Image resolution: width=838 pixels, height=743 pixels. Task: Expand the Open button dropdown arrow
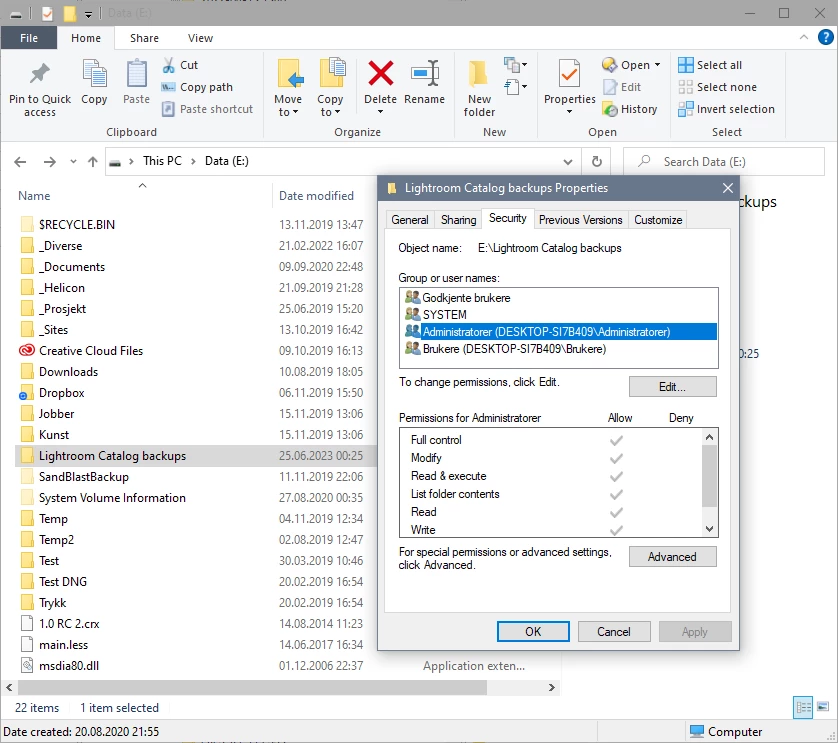[657, 65]
